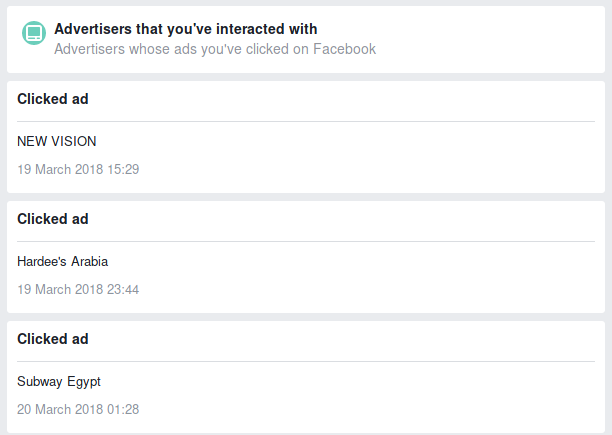Image resolution: width=612 pixels, height=435 pixels.
Task: Click empty area of the header card
Action: (x=488, y=39)
